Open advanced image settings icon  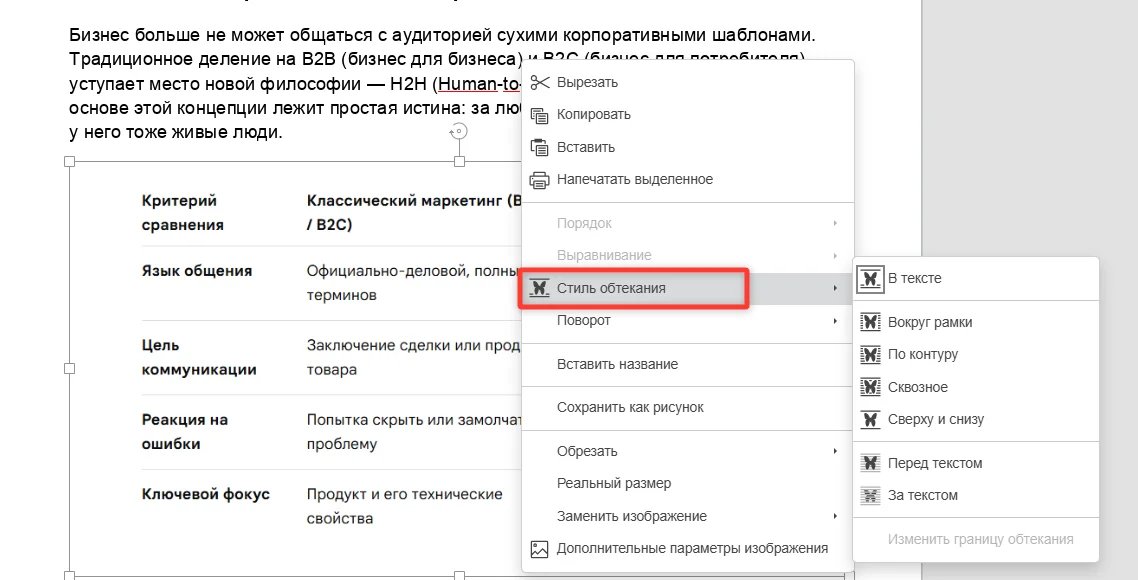click(539, 549)
